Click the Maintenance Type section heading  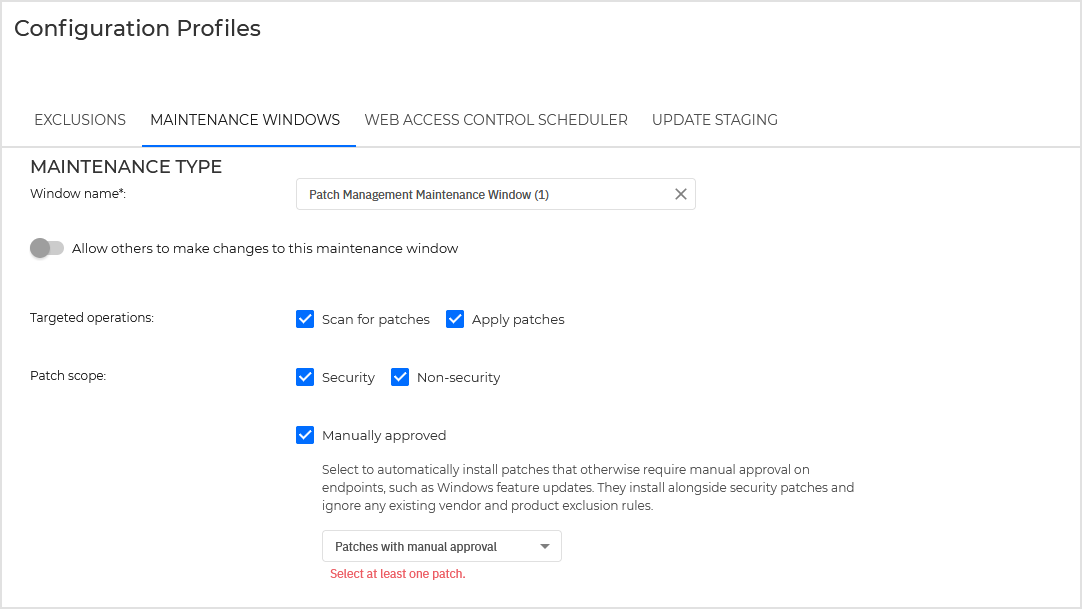[x=125, y=166]
